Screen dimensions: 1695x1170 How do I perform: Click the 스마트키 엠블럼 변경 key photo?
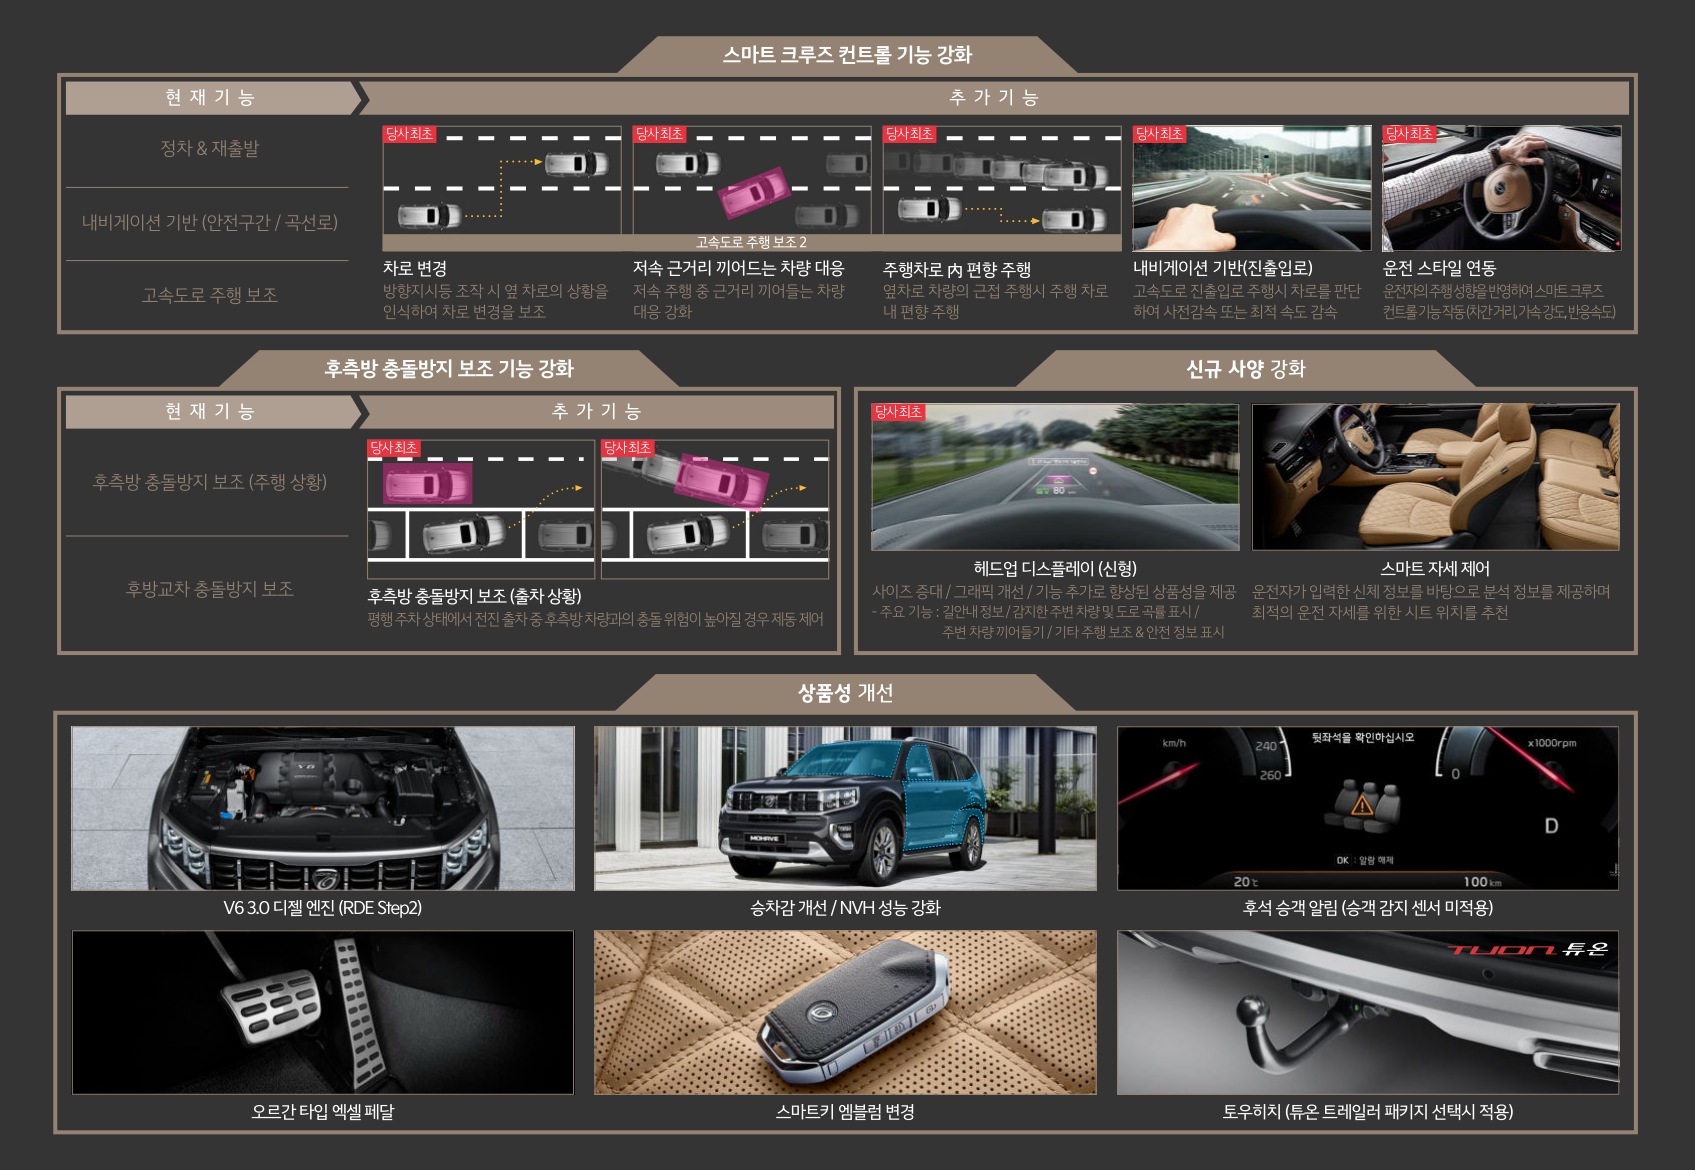coord(845,1012)
